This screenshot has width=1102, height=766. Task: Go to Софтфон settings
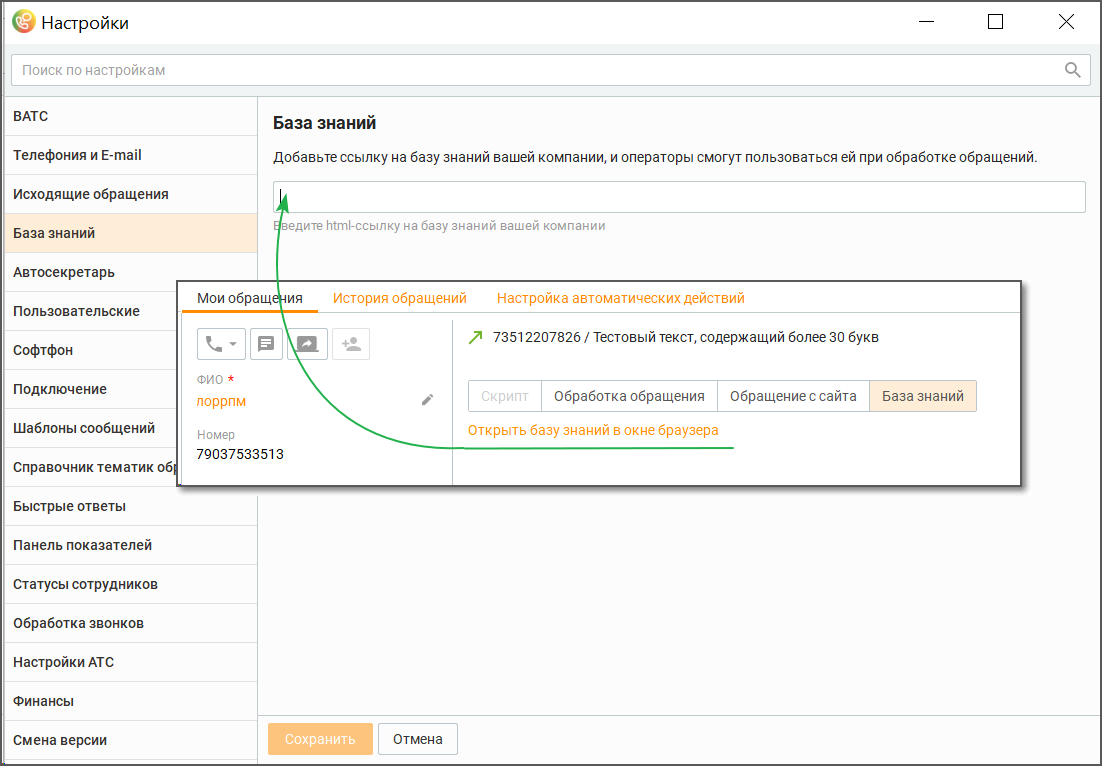pos(91,350)
